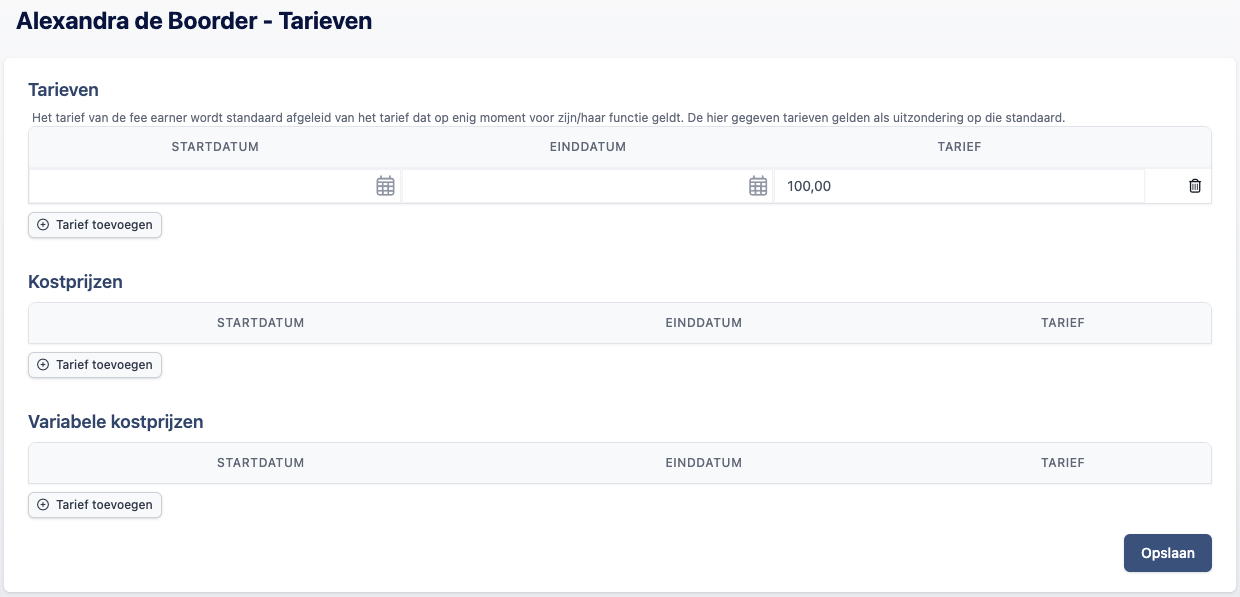Add a tarief under the Variabele kostprijzen section
1240x597 pixels.
coord(95,505)
